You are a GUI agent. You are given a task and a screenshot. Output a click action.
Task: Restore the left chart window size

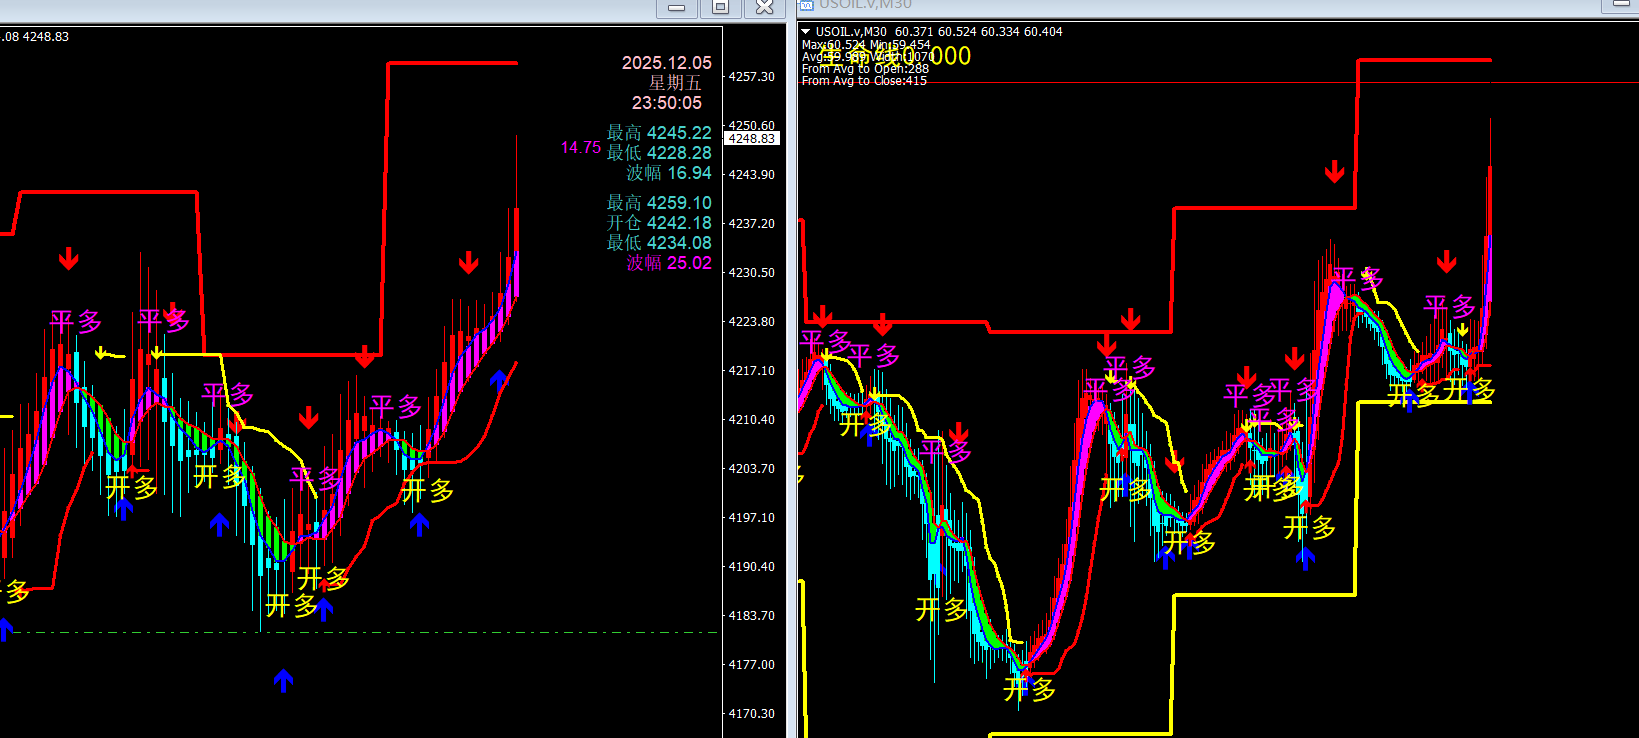click(720, 8)
